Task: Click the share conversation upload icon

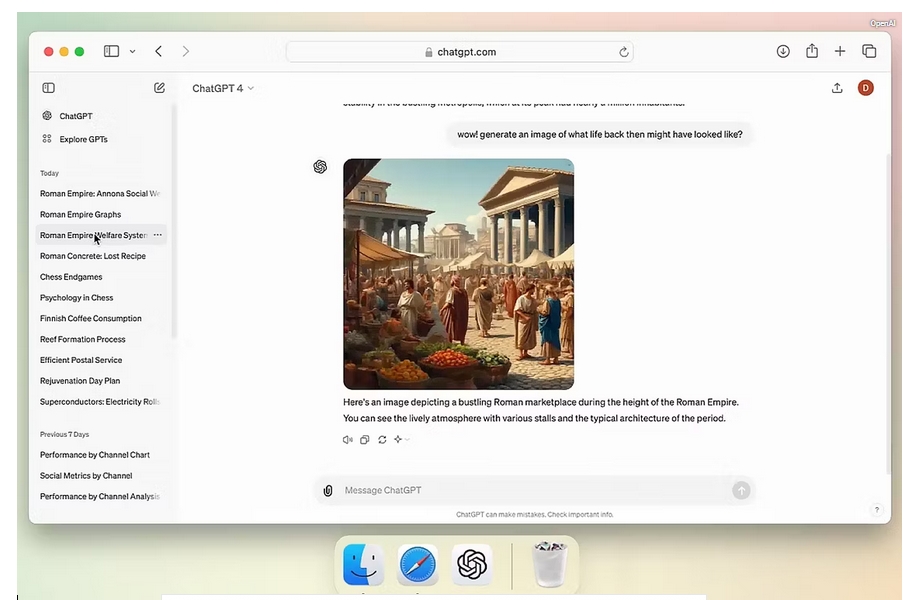Action: tap(837, 88)
